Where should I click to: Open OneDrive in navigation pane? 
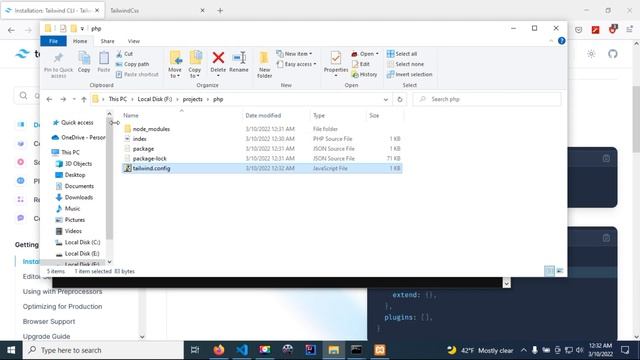pyautogui.click(x=78, y=138)
